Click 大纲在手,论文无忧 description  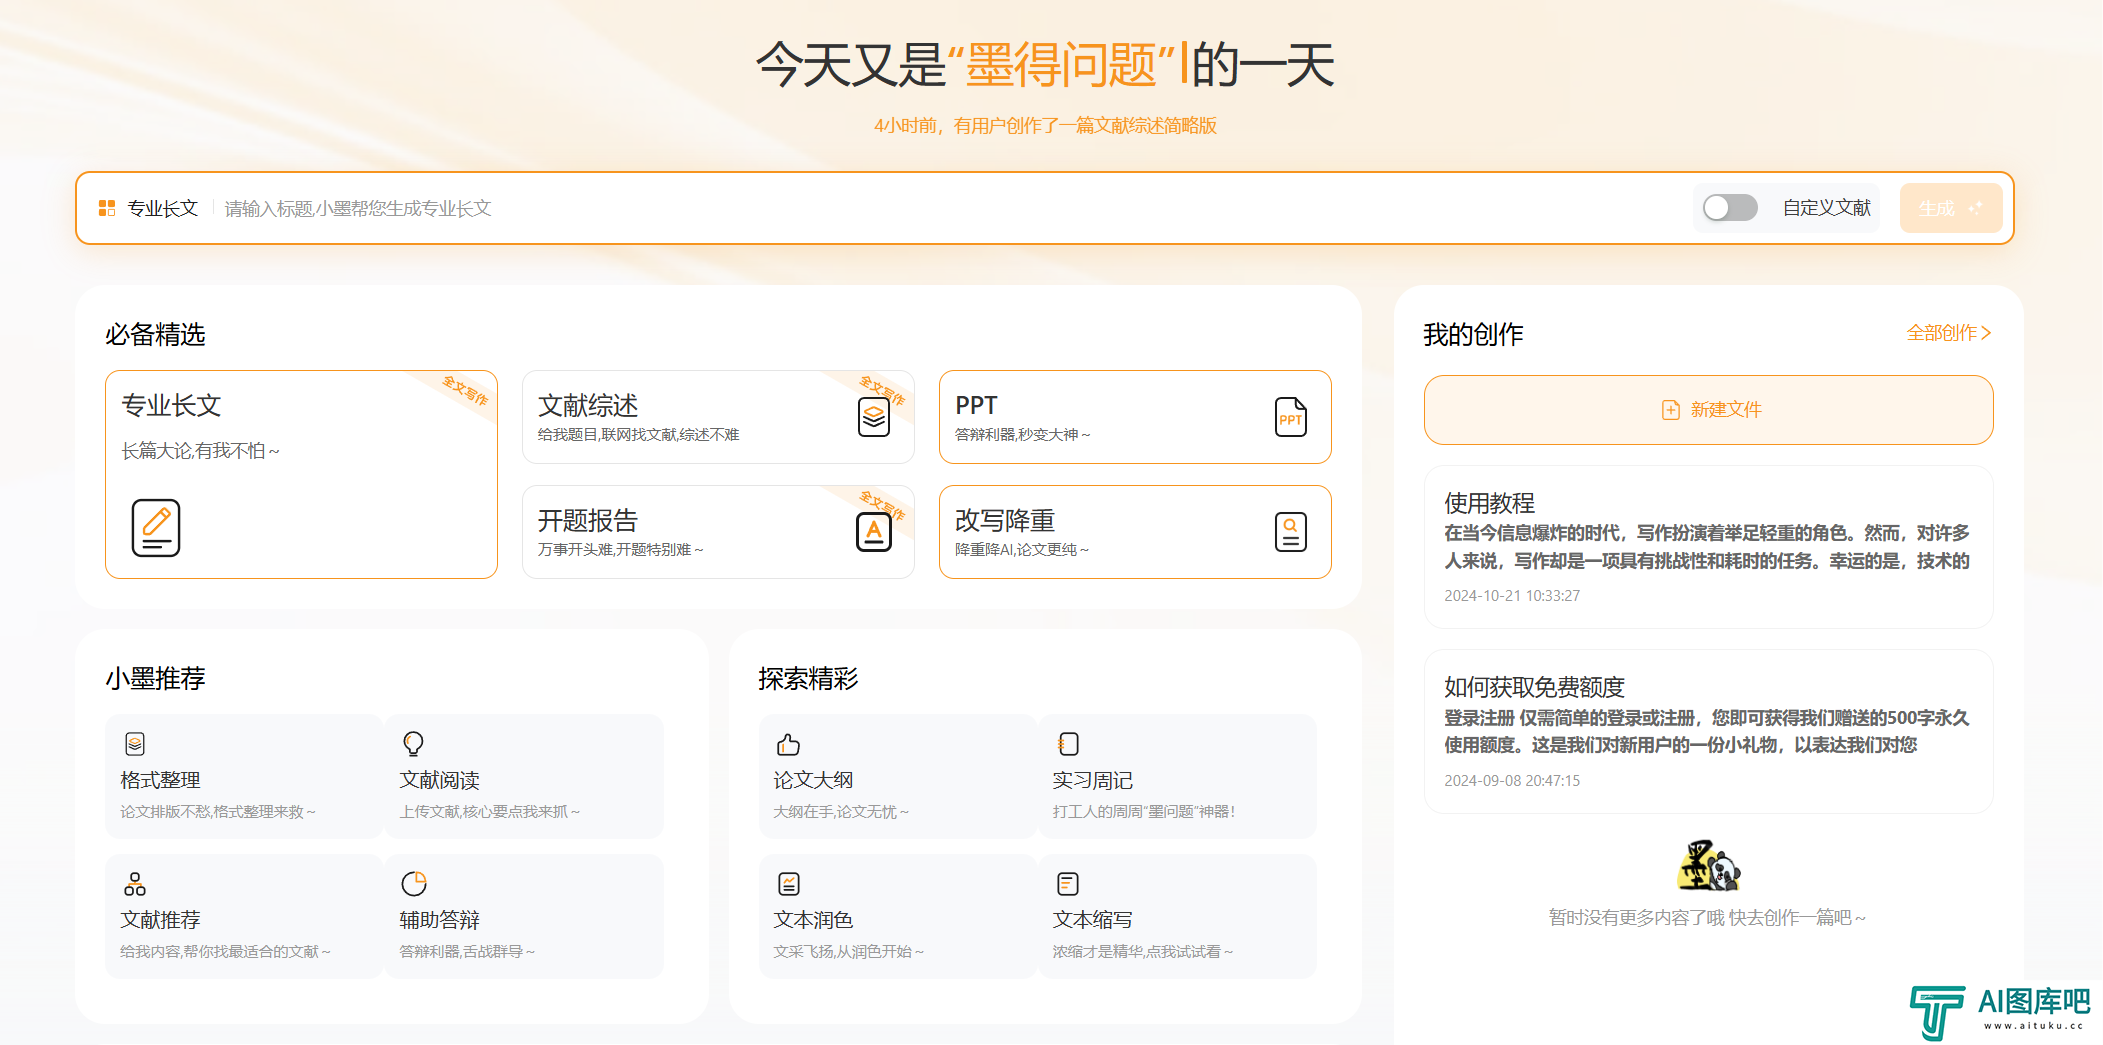tap(840, 812)
